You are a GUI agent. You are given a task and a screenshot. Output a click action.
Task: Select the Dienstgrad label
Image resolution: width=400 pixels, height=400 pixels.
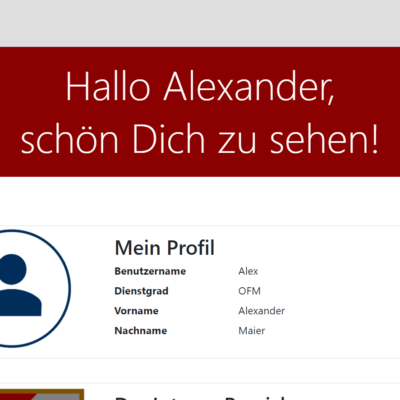(141, 291)
